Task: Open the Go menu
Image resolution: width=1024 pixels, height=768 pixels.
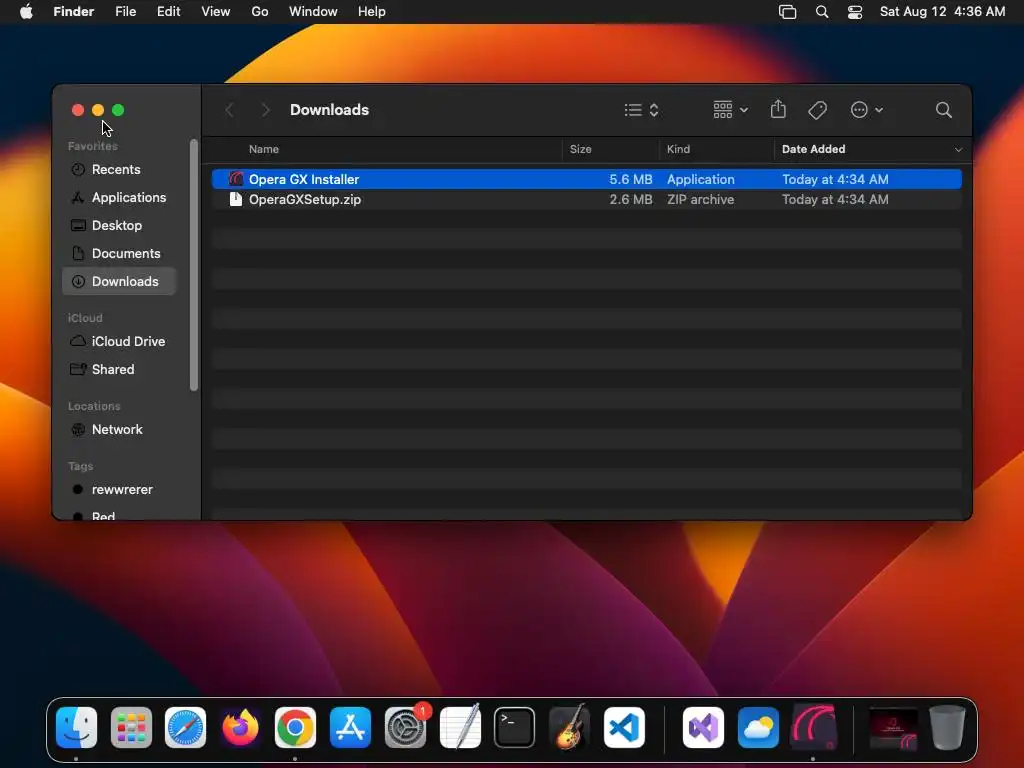Action: click(x=260, y=12)
